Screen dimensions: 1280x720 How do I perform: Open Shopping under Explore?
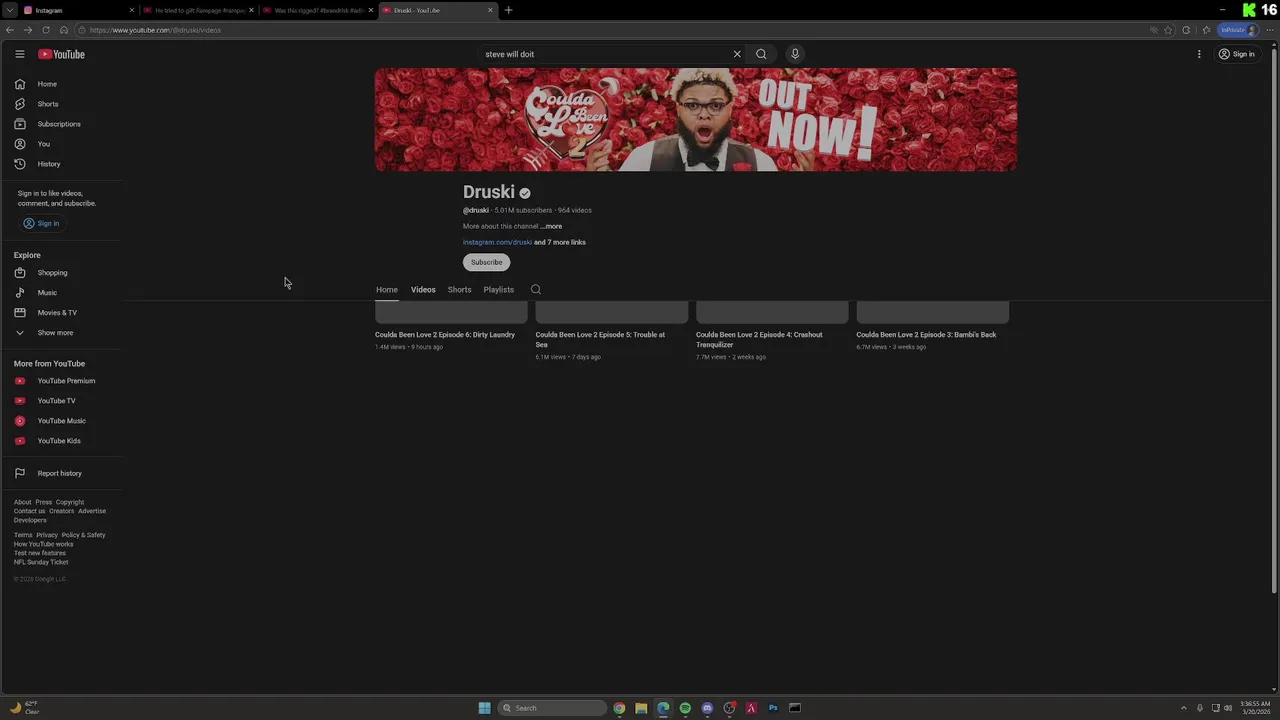click(x=60, y=273)
